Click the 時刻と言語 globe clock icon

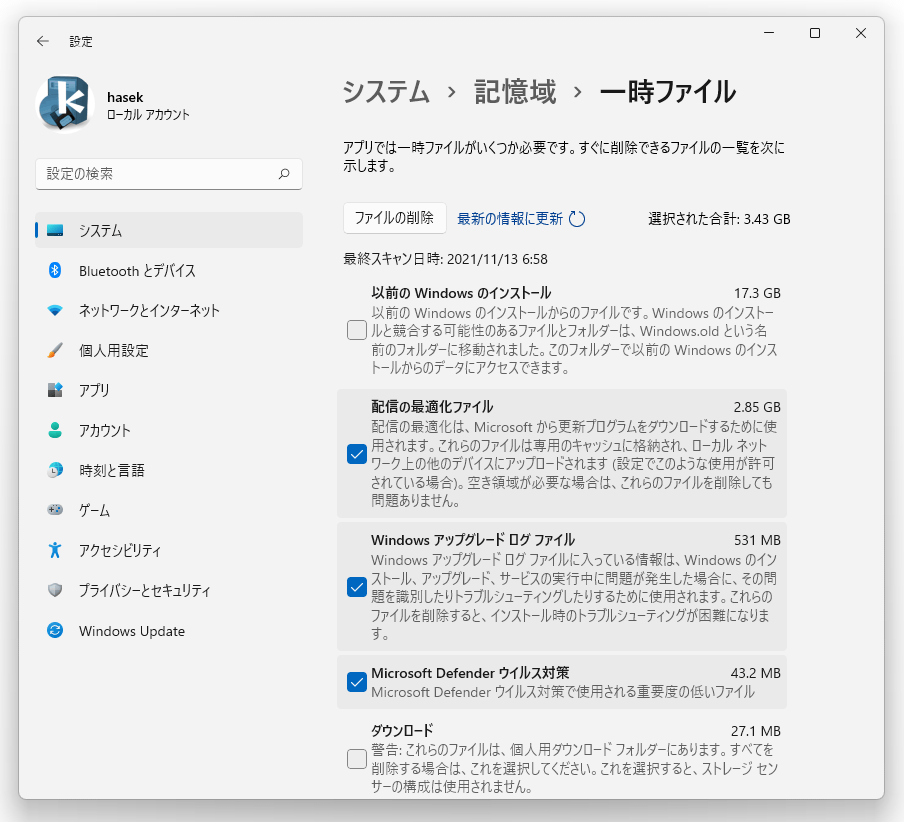click(x=55, y=470)
